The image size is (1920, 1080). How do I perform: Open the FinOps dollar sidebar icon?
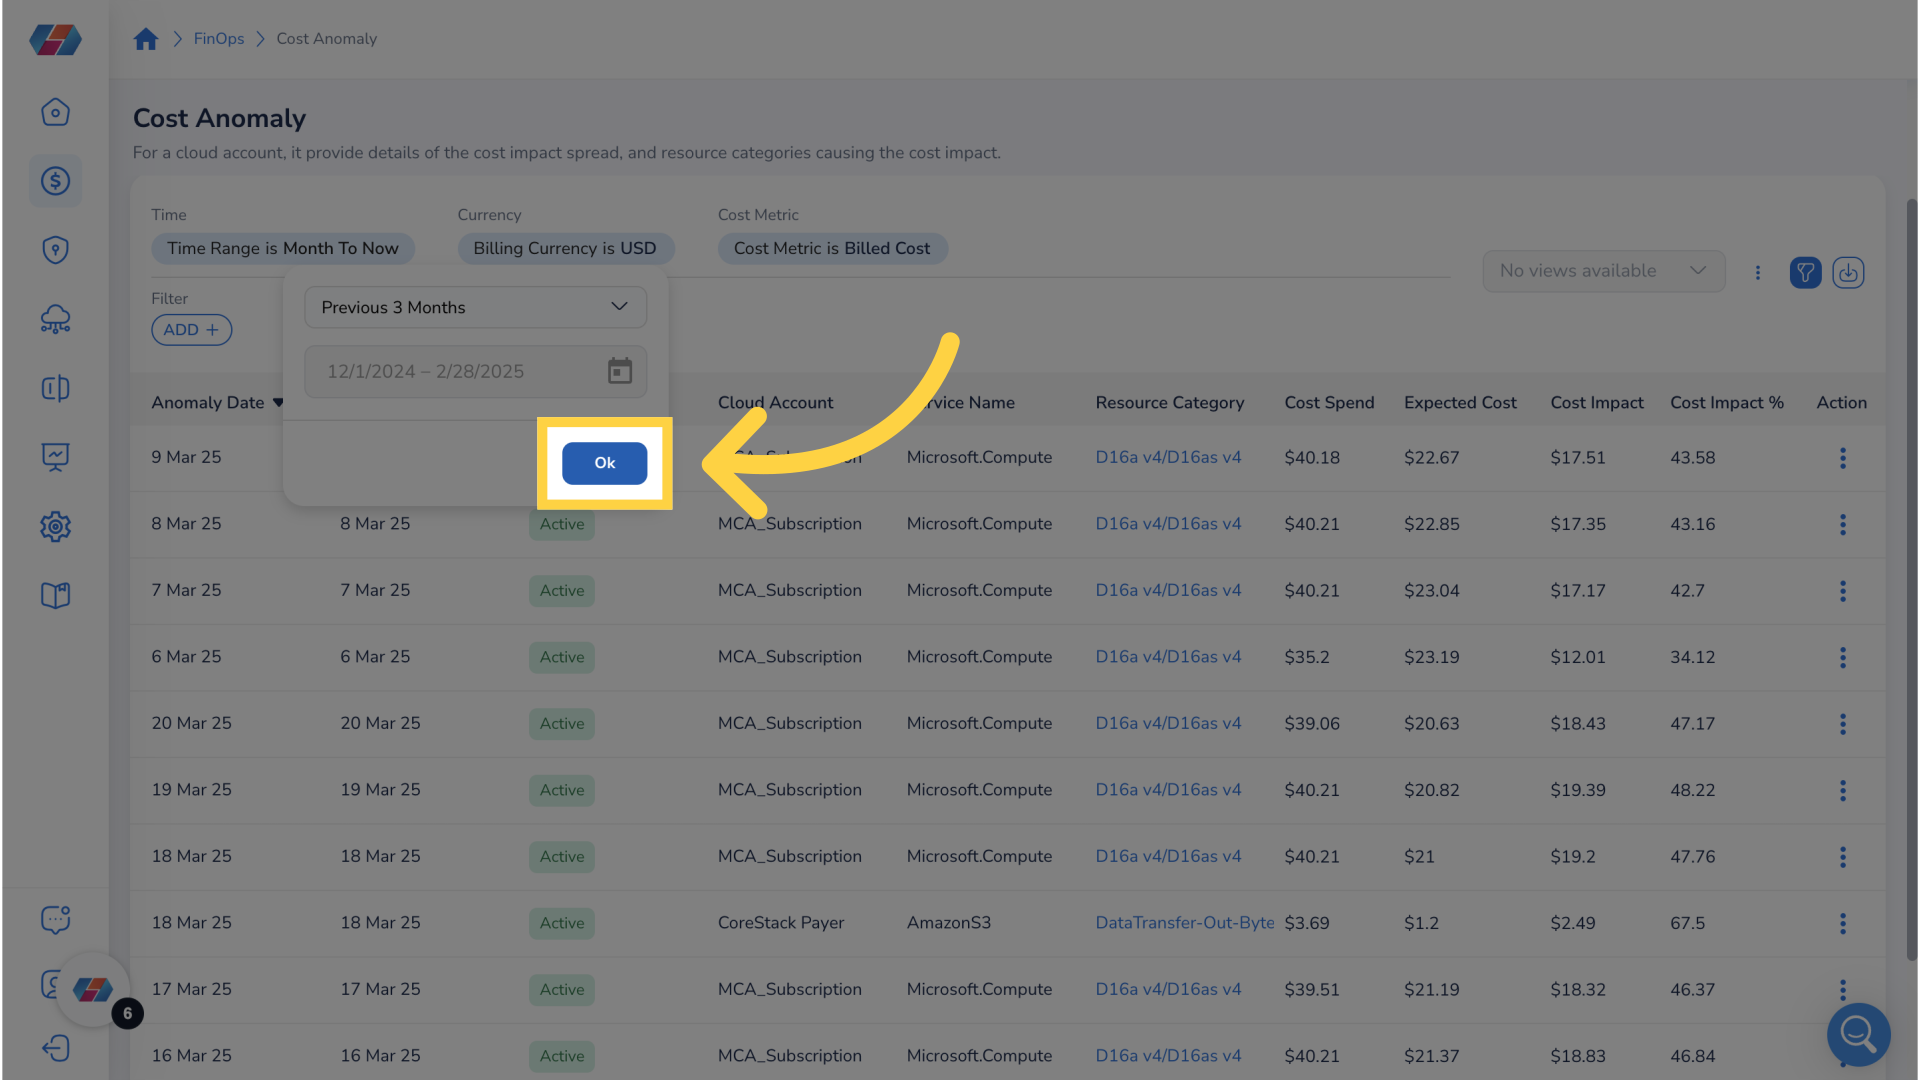coord(55,181)
